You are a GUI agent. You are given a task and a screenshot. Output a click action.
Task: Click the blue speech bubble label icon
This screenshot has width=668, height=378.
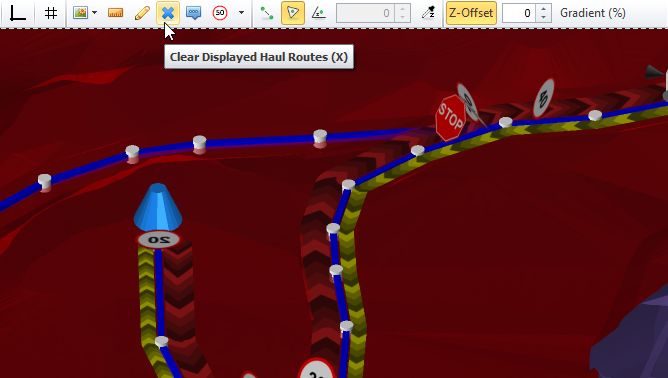(194, 13)
